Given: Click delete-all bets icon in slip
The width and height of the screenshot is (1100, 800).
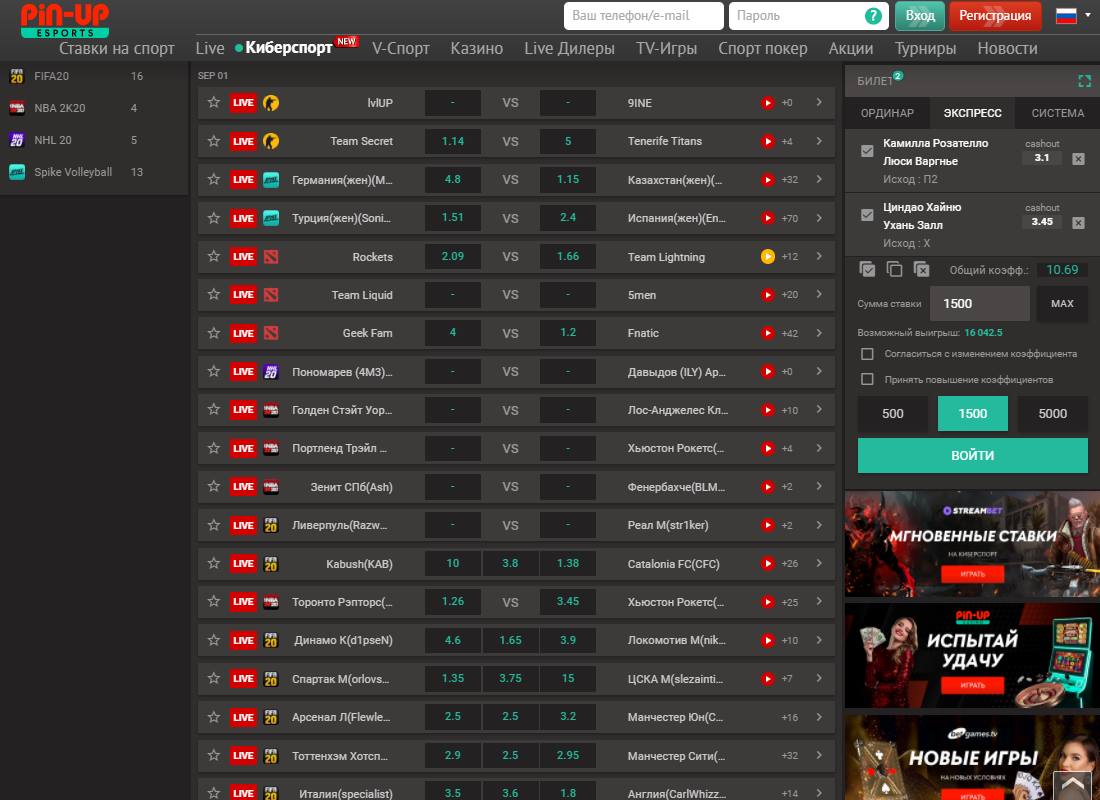Looking at the screenshot, I should (921, 270).
